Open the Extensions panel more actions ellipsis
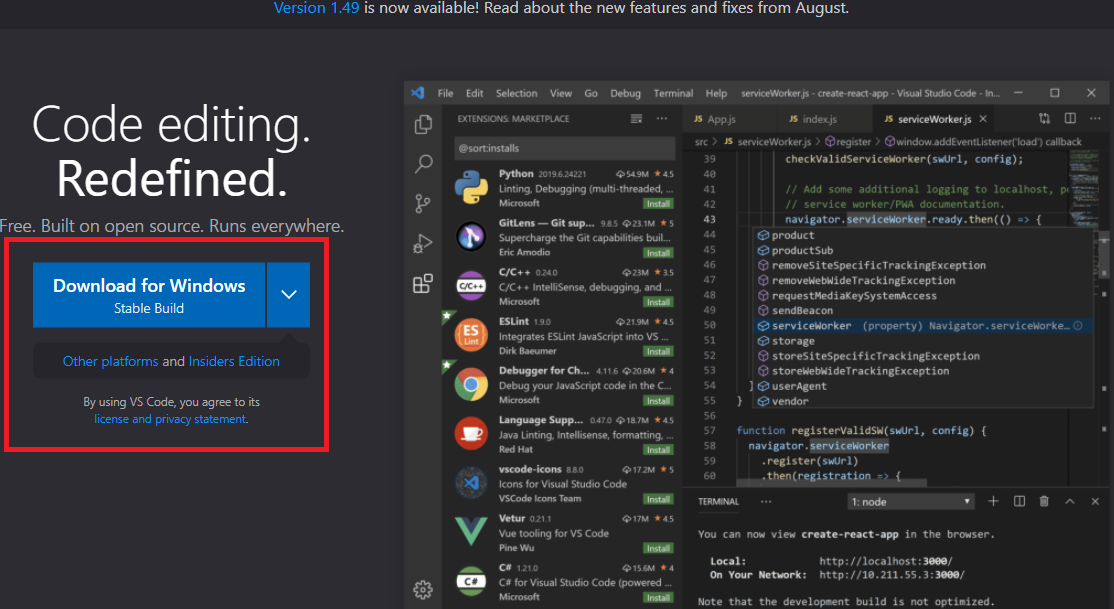 (662, 119)
